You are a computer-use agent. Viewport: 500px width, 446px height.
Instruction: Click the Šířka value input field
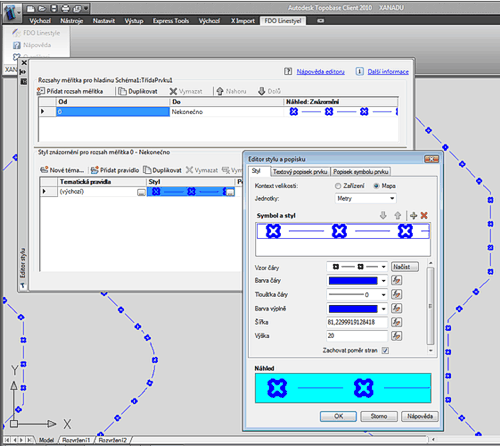(x=357, y=322)
